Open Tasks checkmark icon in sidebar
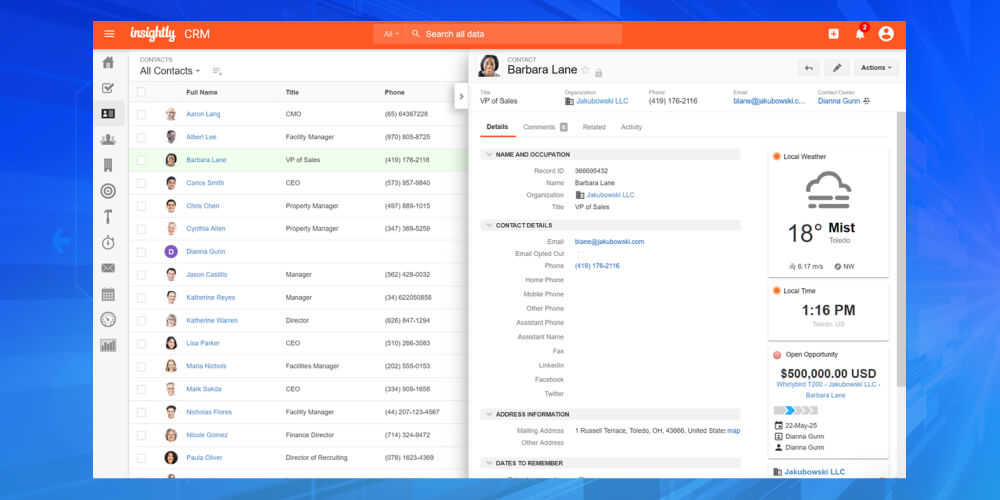The width and height of the screenshot is (1000, 500). click(x=108, y=88)
